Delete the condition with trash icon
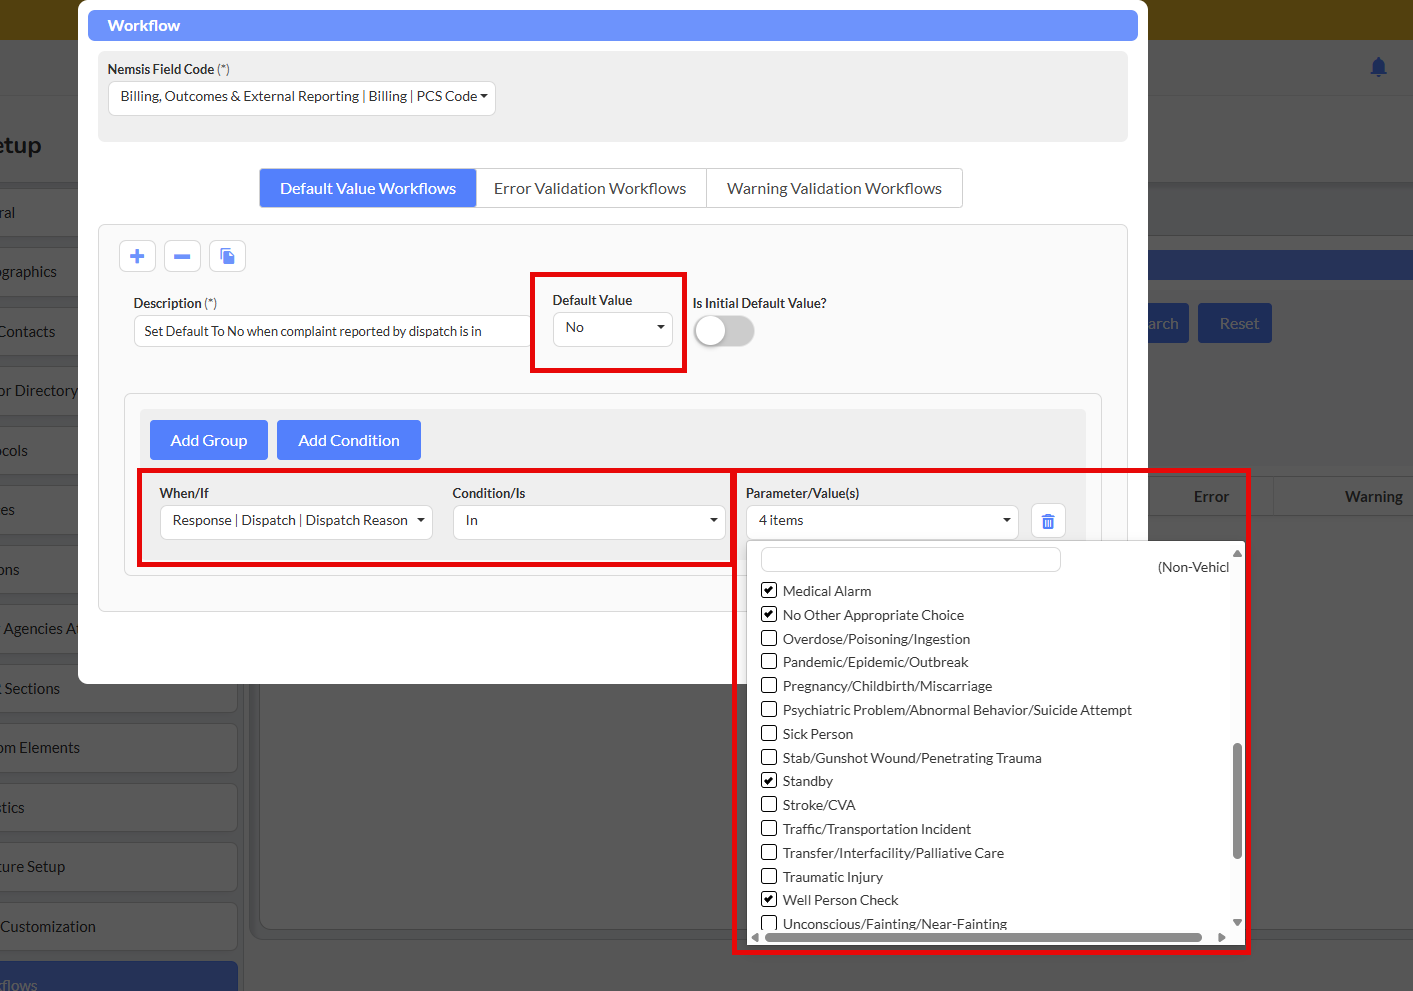Screen dimensions: 1413x991 pos(1047,521)
